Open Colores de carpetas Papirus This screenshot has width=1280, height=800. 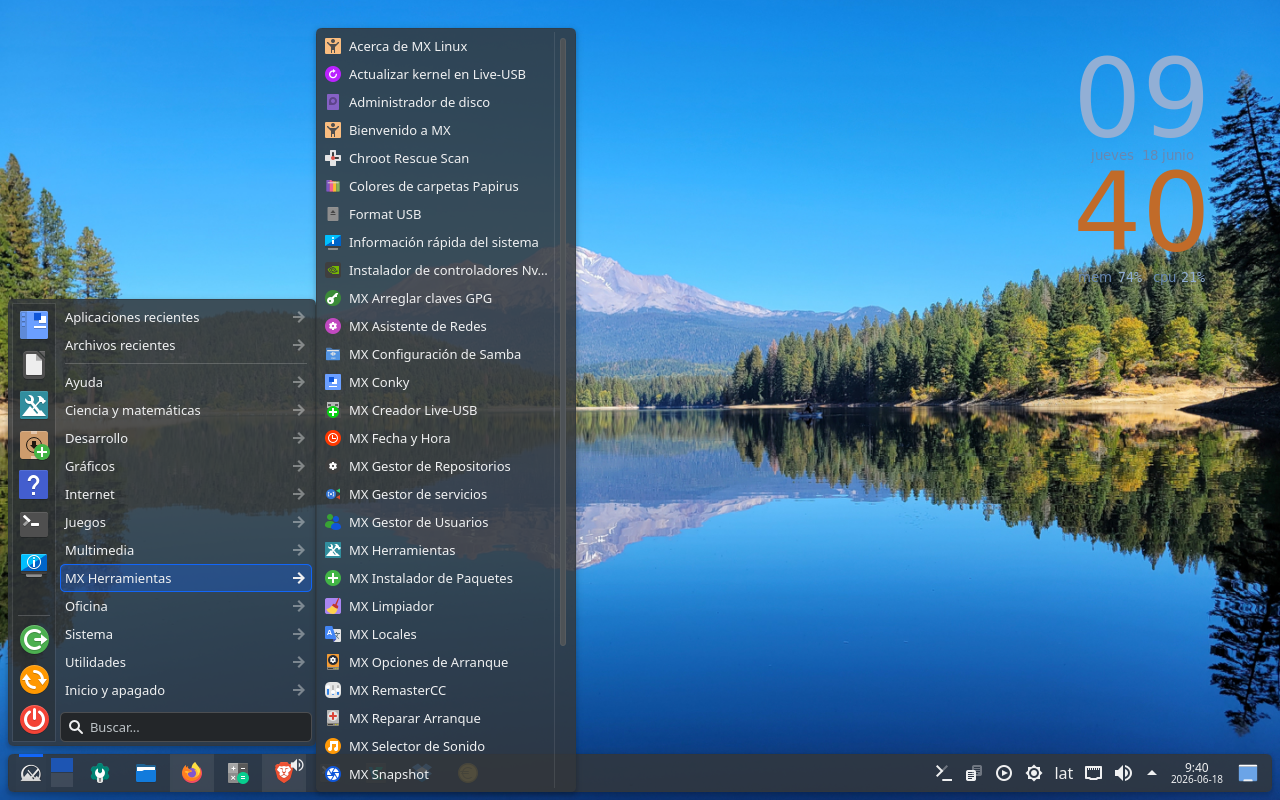(x=436, y=186)
